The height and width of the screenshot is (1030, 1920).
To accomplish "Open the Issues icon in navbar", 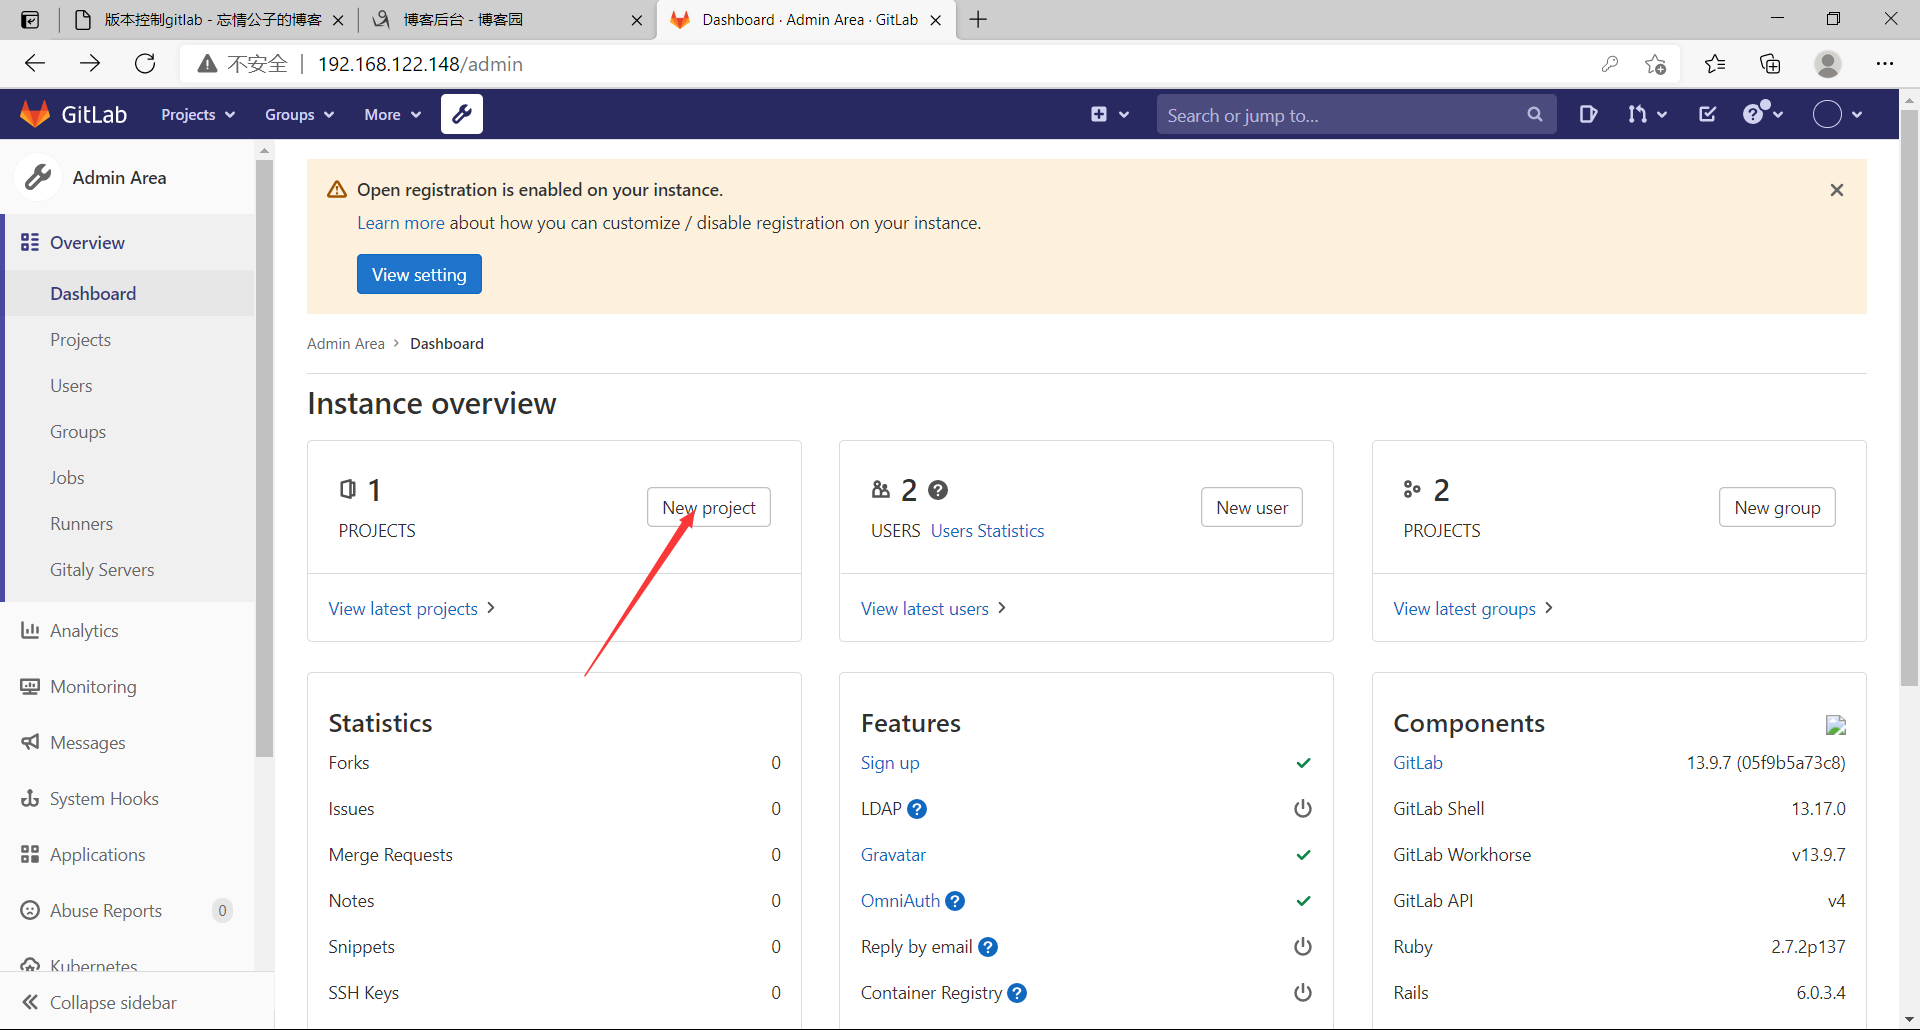I will tap(1588, 114).
